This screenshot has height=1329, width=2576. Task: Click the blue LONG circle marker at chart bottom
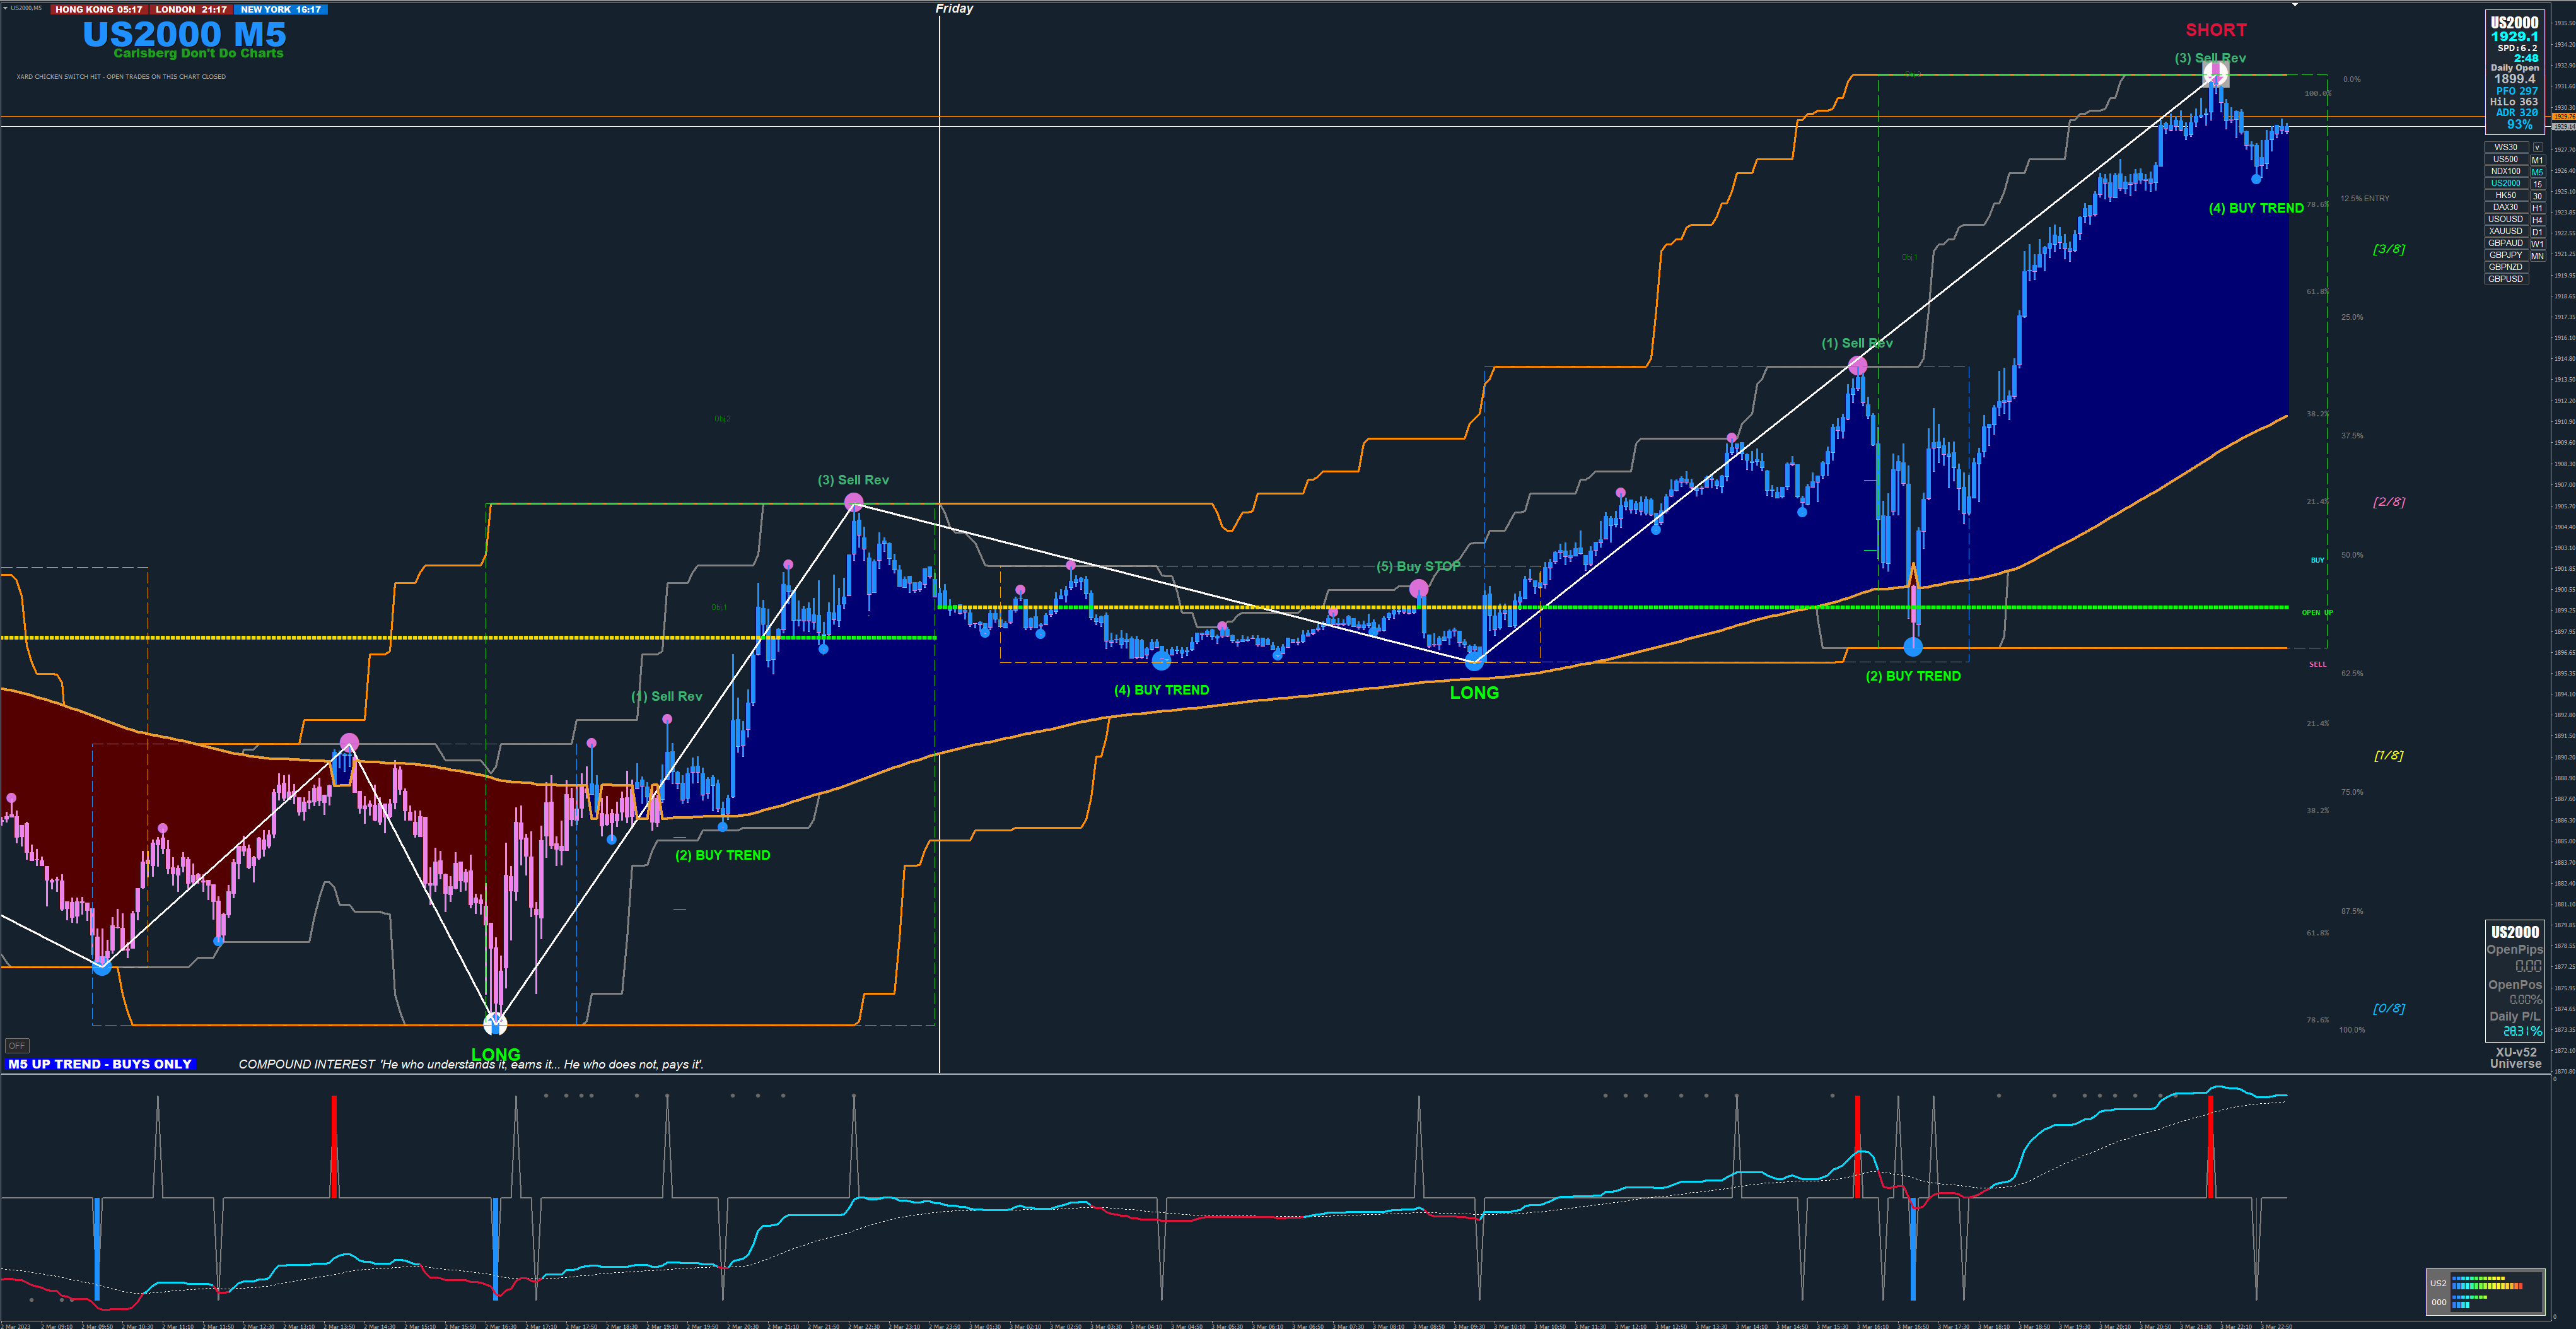pos(495,1023)
